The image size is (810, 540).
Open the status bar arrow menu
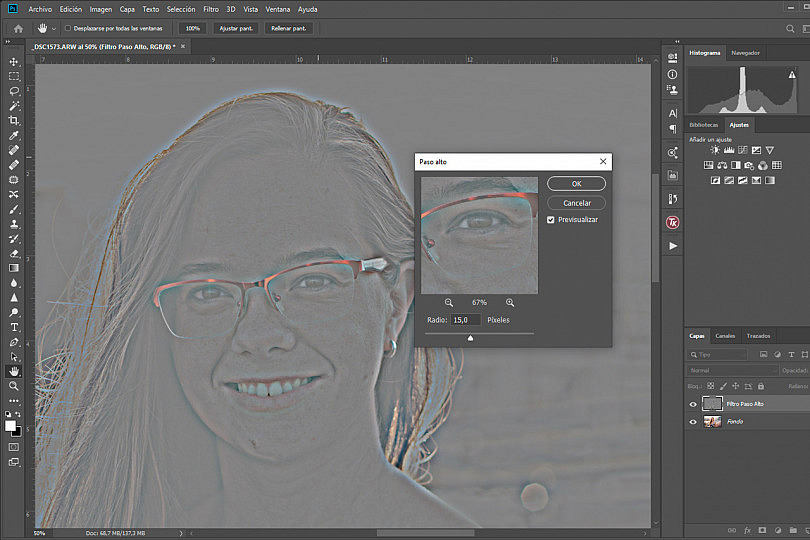(x=181, y=533)
